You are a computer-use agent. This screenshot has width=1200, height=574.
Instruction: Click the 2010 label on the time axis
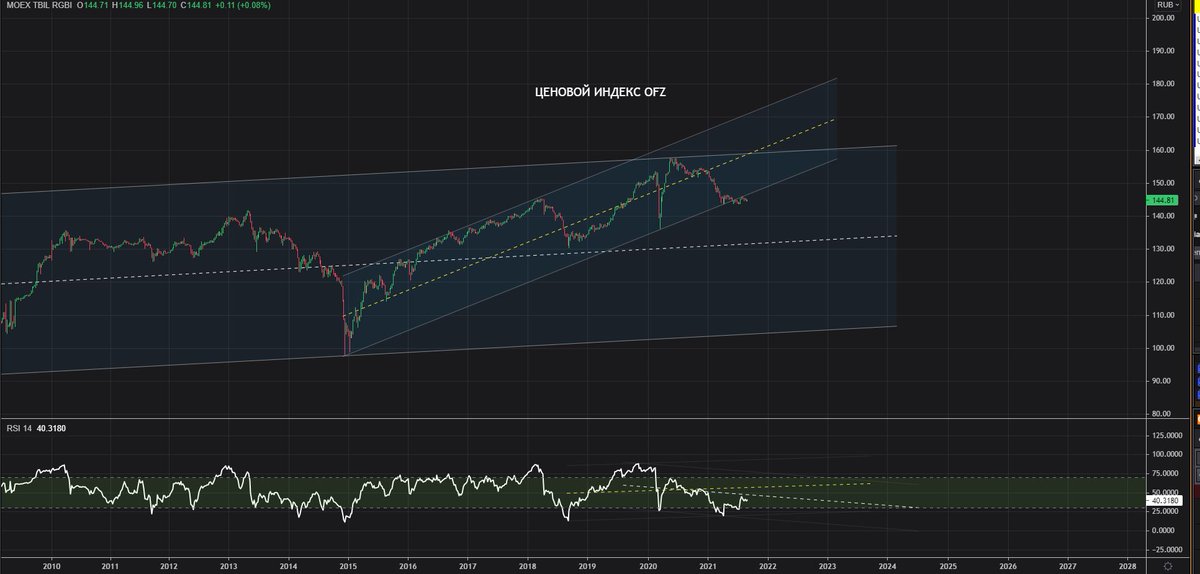50,564
